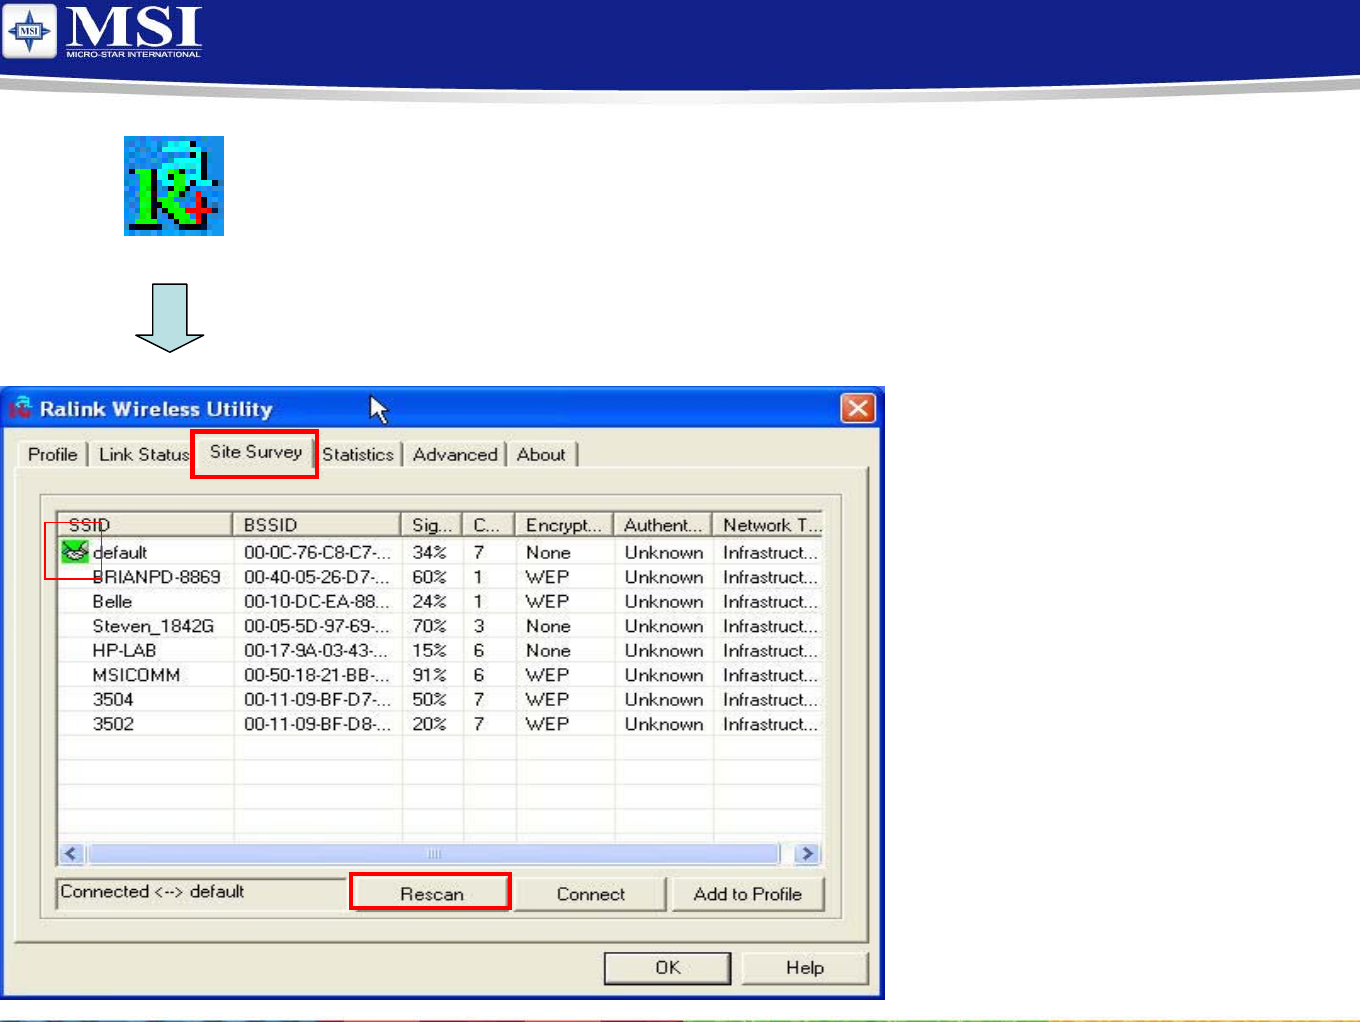This screenshot has width=1360, height=1022.
Task: Open Help from the dialog
Action: click(x=805, y=968)
